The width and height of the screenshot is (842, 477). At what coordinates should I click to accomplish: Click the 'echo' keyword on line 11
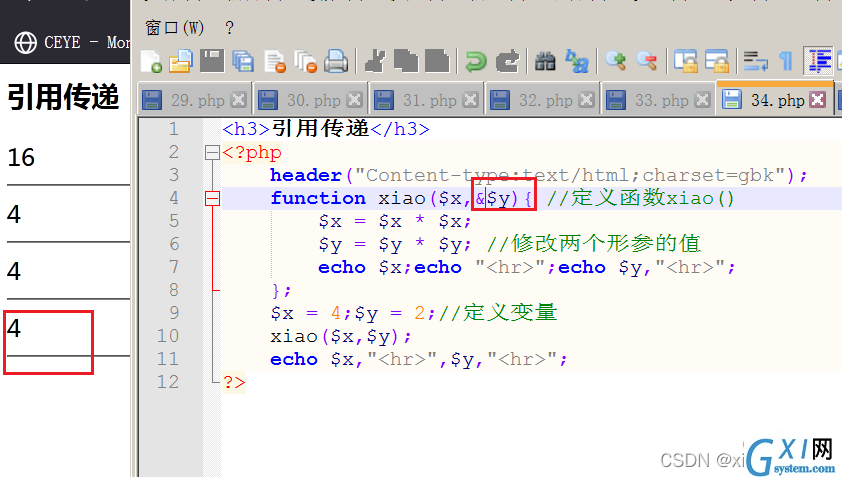click(294, 359)
